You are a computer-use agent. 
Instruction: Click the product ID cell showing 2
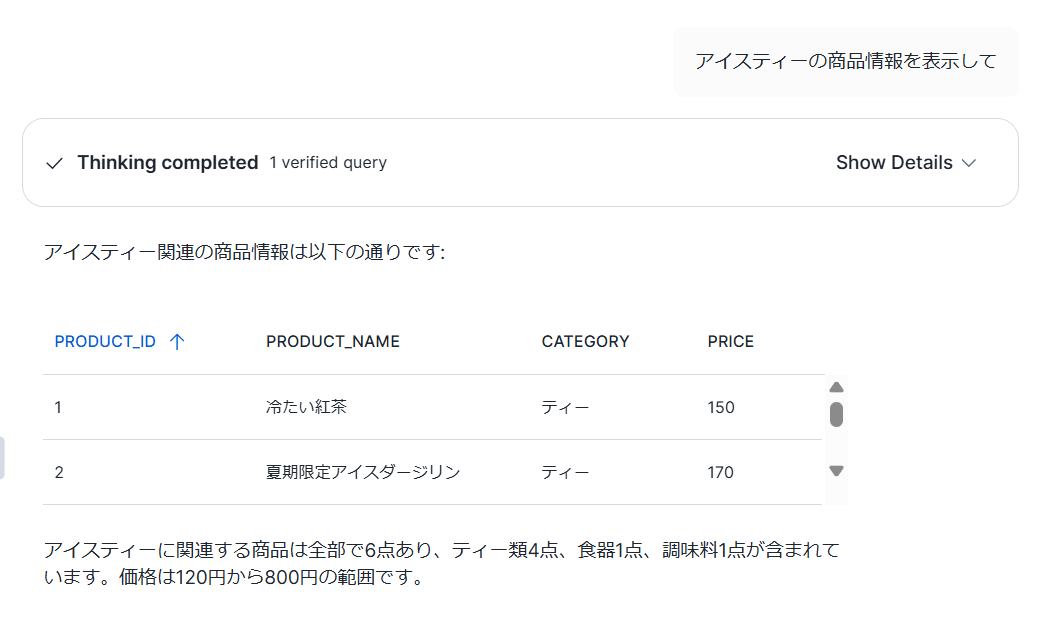click(59, 472)
